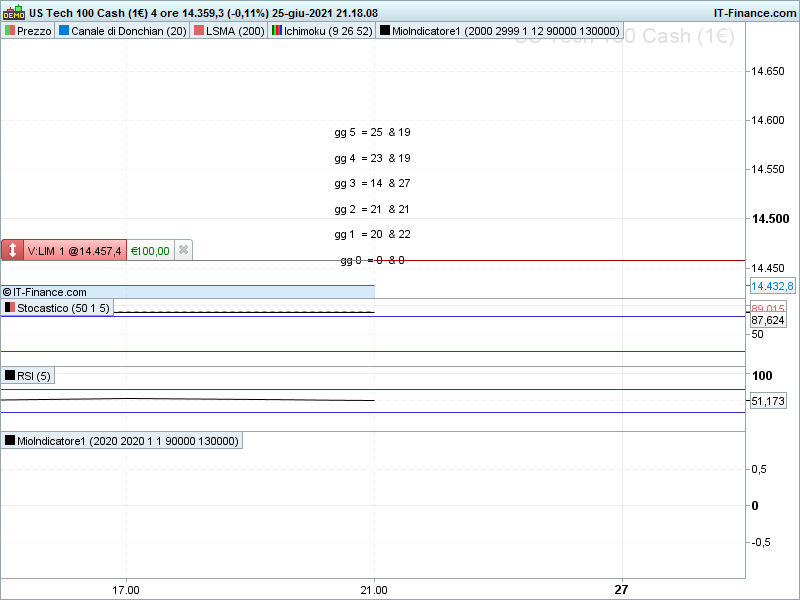Click the text gg 4 = 23 & 19
Image resolution: width=800 pixels, height=600 pixels.
[x=372, y=158]
